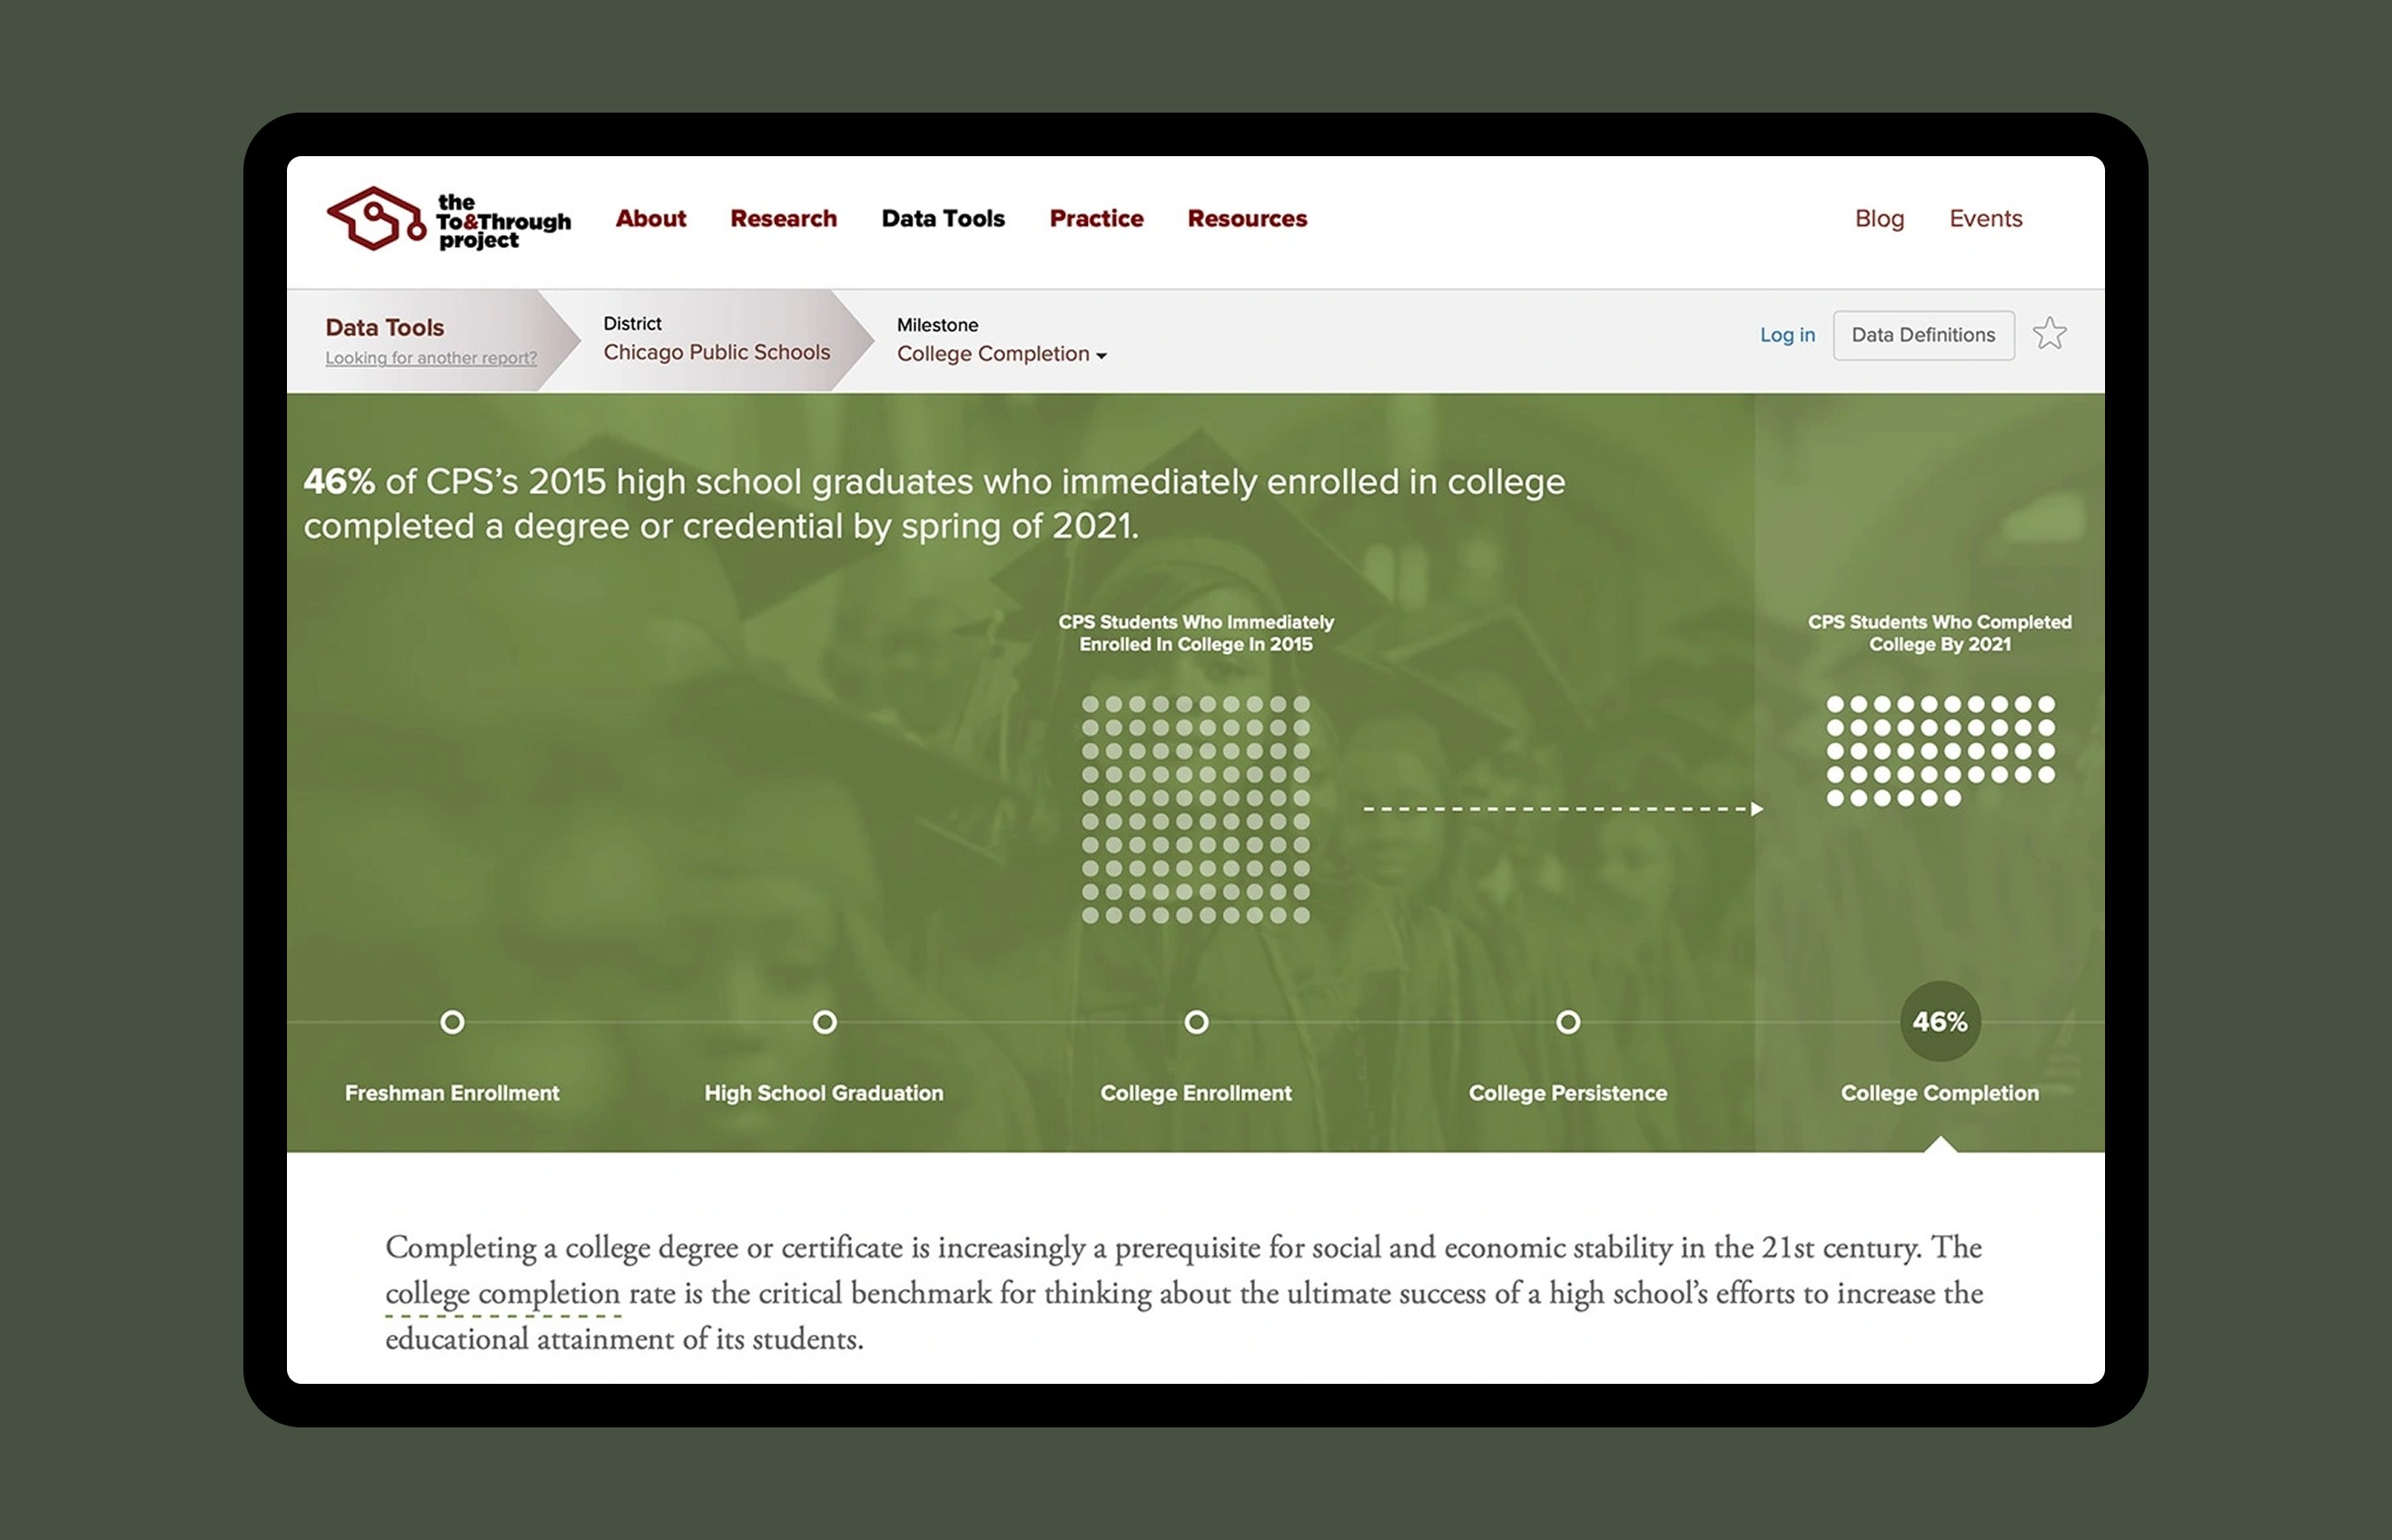The width and height of the screenshot is (2392, 1540).
Task: Click the Log in link
Action: (x=1787, y=335)
